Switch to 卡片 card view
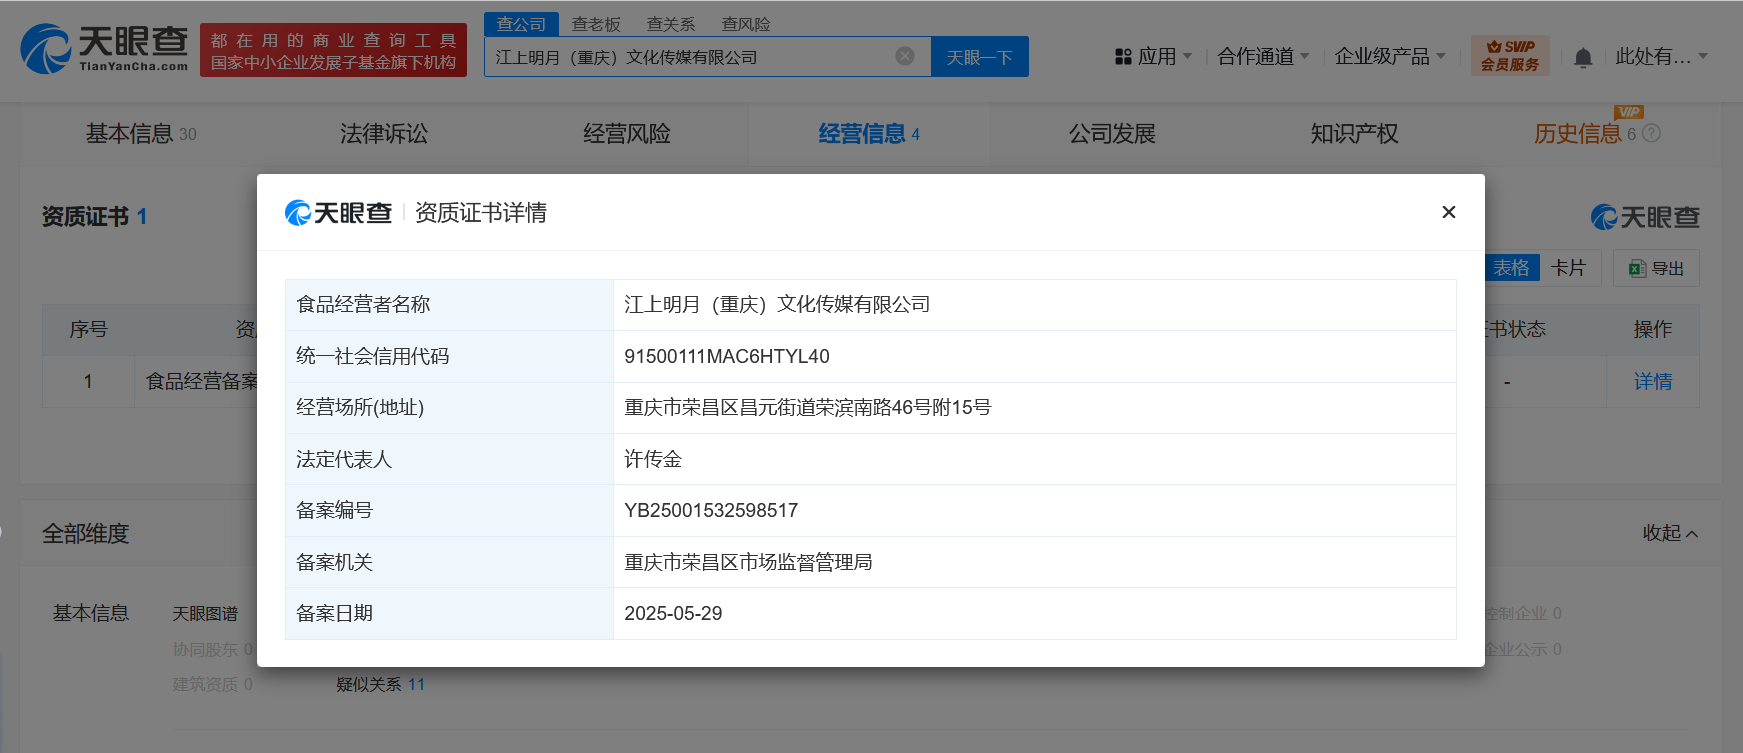1743x753 pixels. click(1568, 268)
